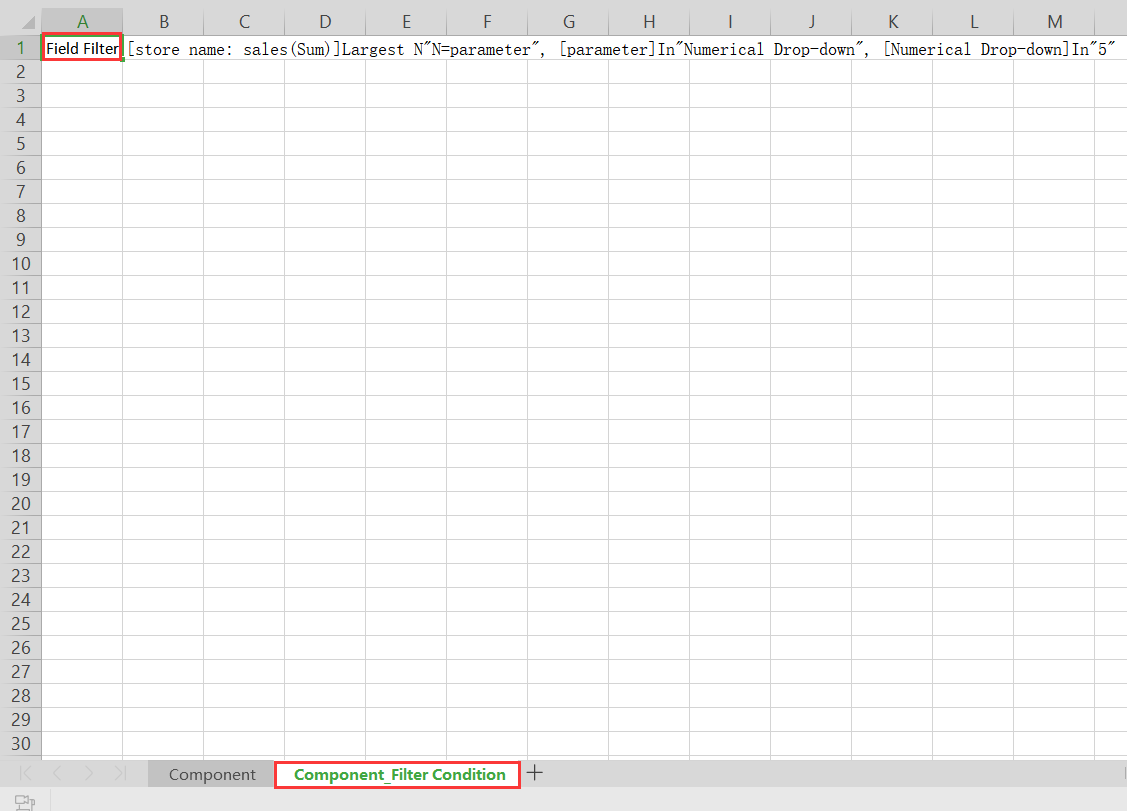Switch to the Component sheet tab
Screen dimensions: 1127x811
[212, 774]
